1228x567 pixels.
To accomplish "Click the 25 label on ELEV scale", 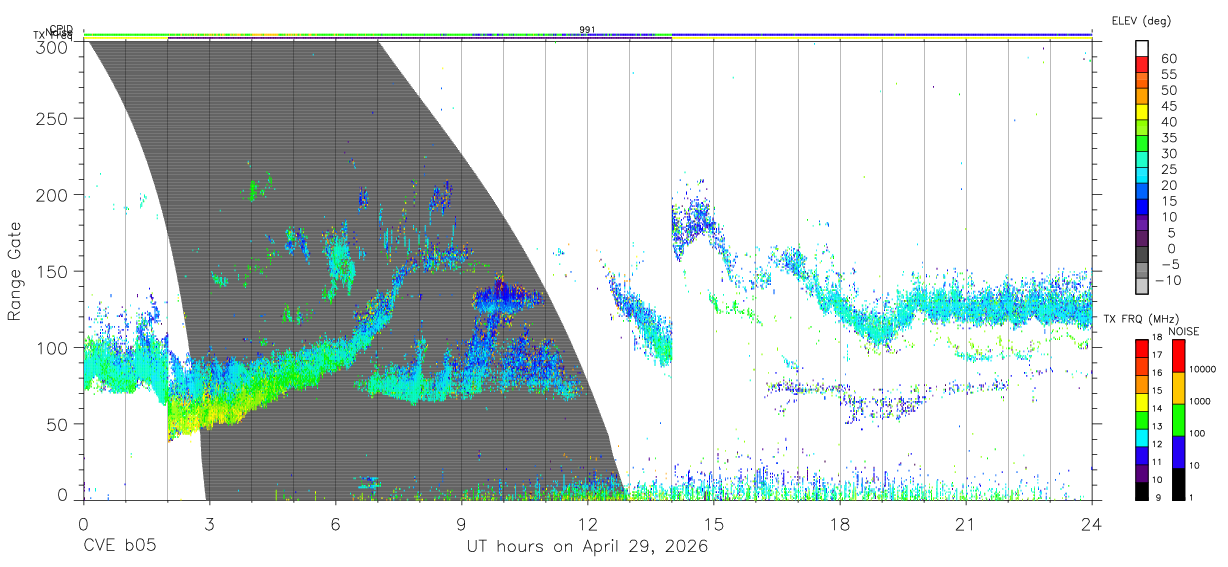I will (x=1168, y=169).
